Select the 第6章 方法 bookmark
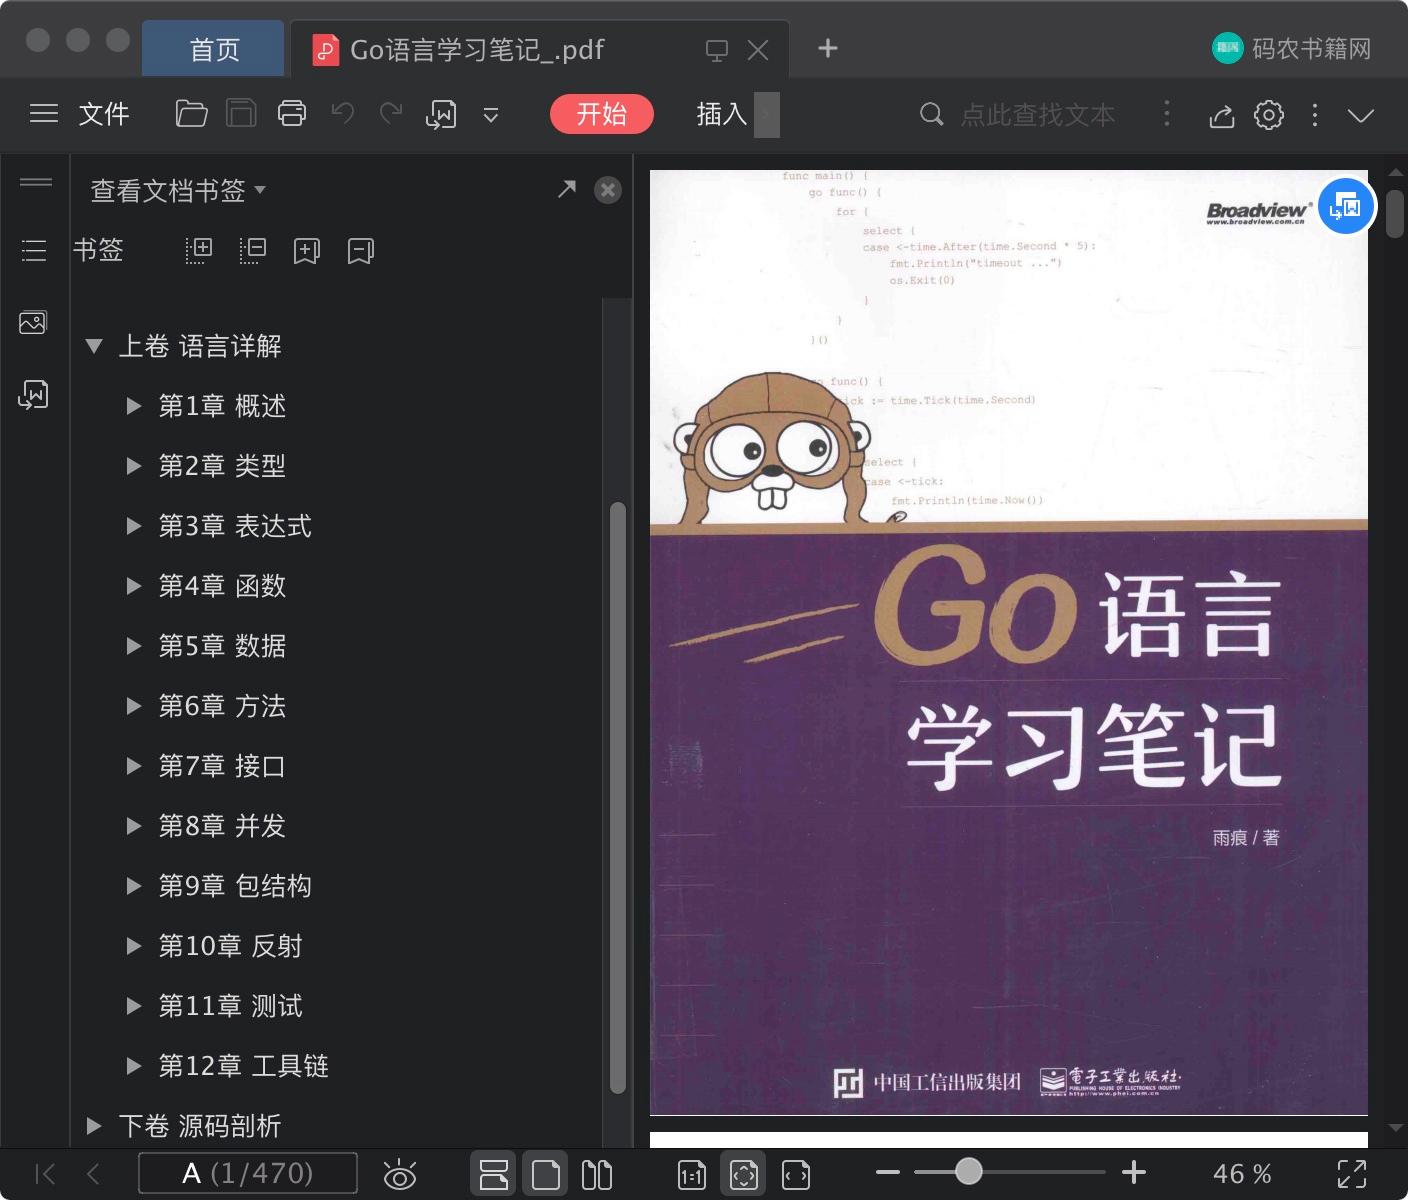 222,706
